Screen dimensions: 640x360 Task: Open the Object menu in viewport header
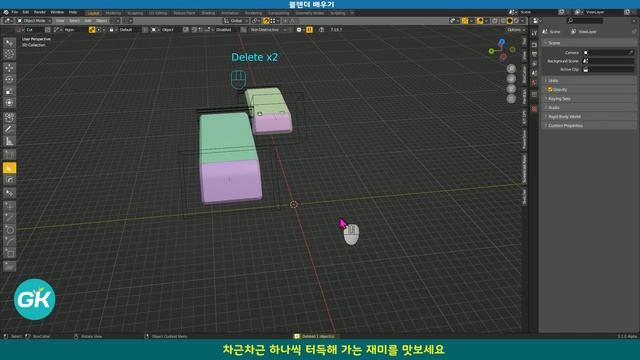click(102, 21)
